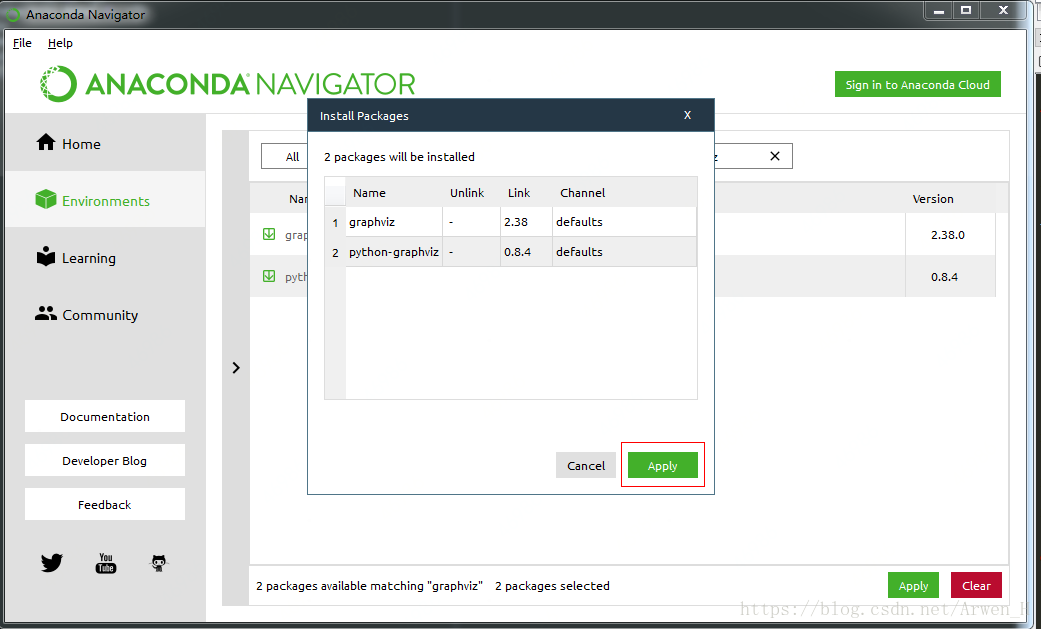Open the YouTube link icon

point(106,563)
